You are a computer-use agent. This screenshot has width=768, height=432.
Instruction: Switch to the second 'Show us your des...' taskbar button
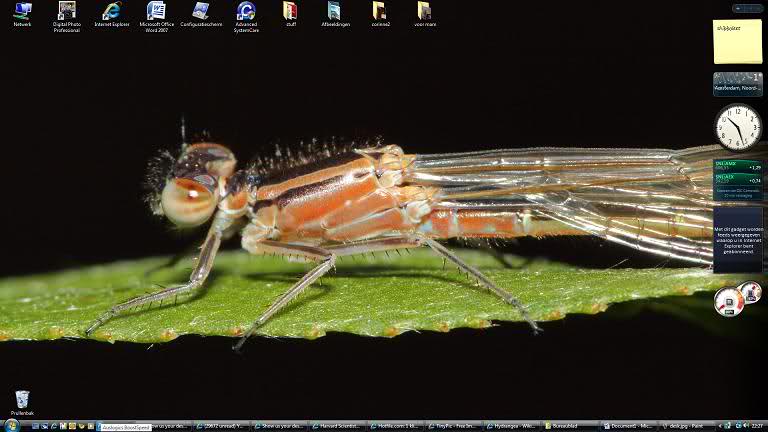pyautogui.click(x=280, y=426)
